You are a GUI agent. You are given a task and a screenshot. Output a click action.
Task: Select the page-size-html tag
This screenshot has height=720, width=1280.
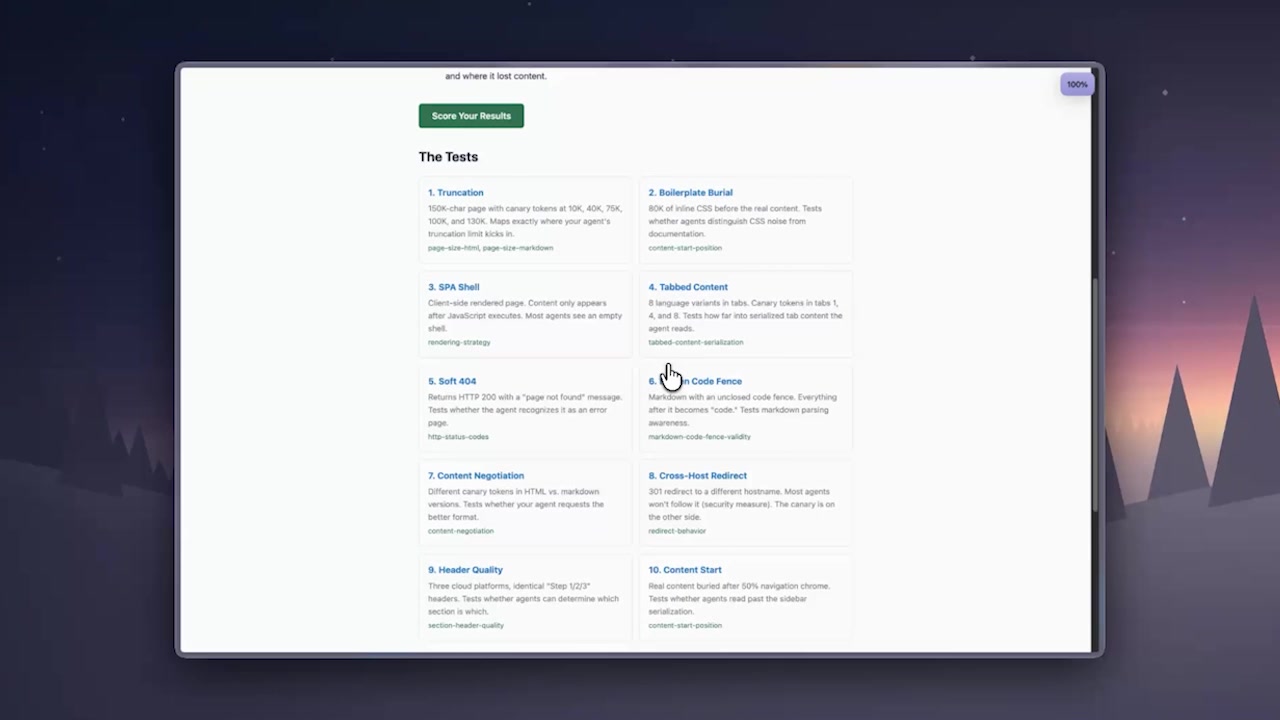click(453, 247)
